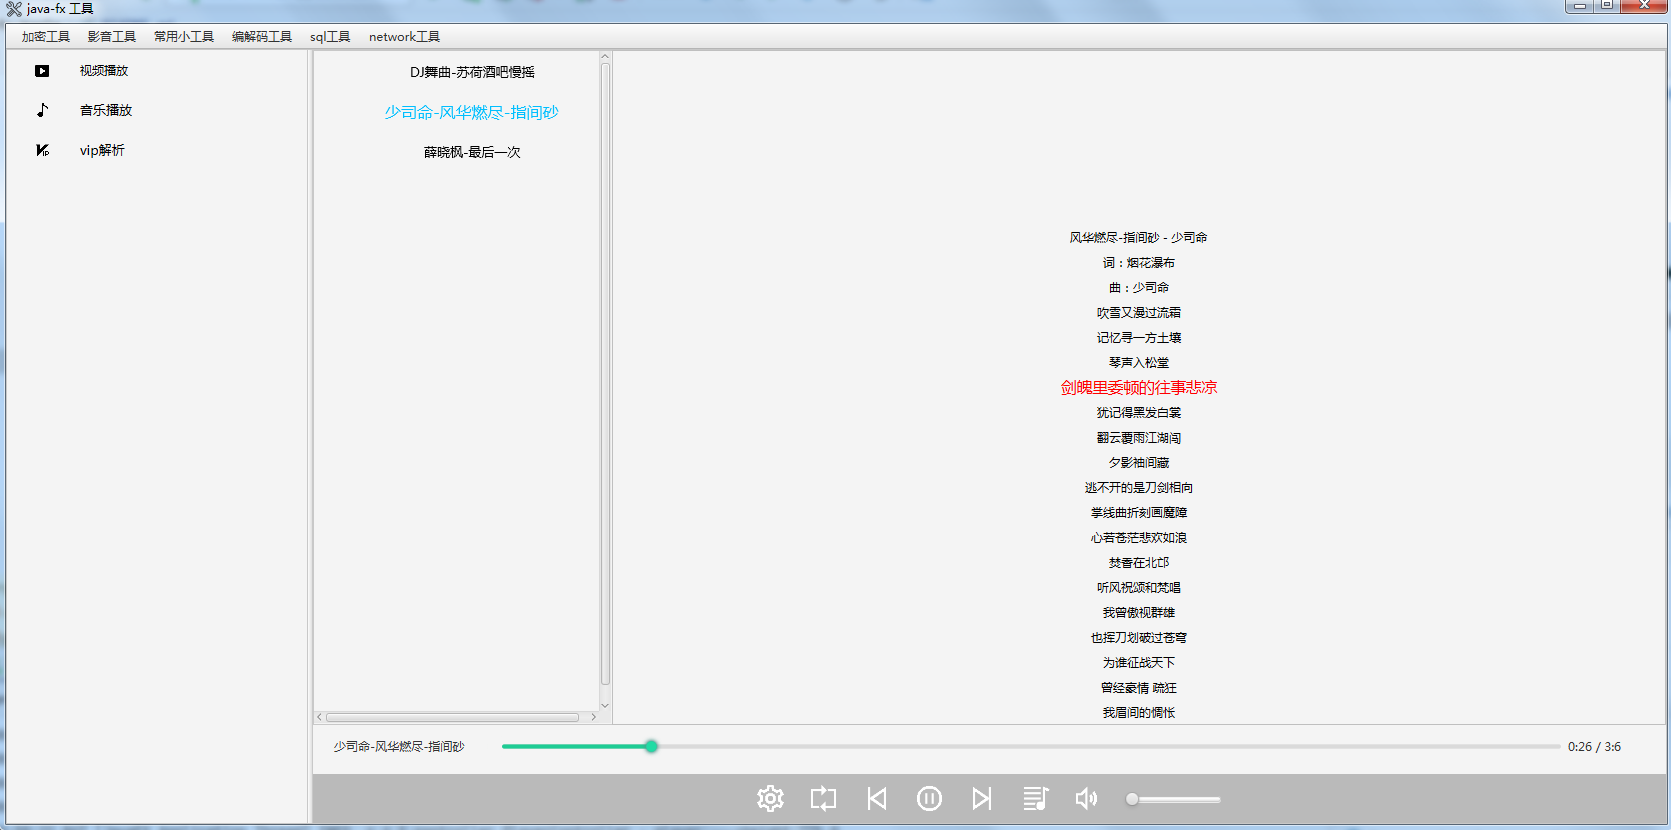The height and width of the screenshot is (830, 1671).
Task: Skip to the previous track
Action: [x=877, y=798]
